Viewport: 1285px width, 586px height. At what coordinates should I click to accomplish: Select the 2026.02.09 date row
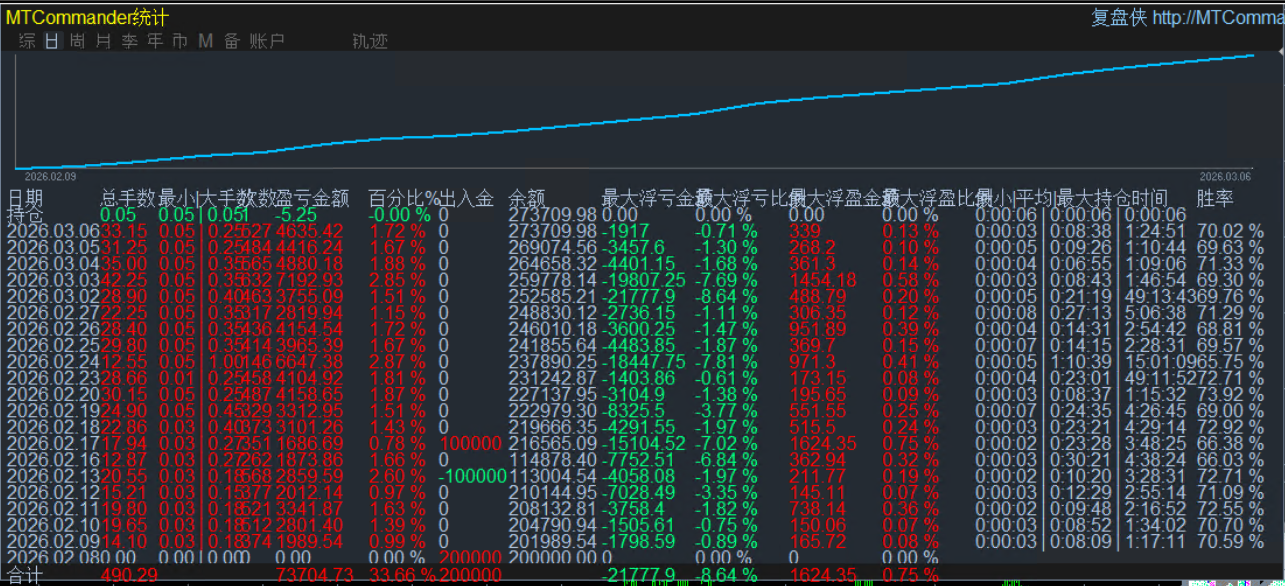(53, 543)
